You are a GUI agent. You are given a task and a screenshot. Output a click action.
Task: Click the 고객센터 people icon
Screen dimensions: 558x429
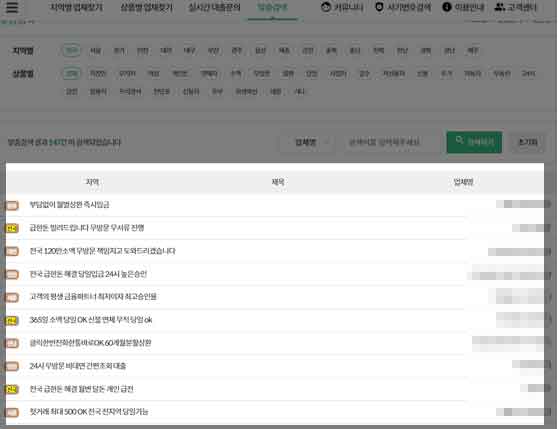(x=500, y=7)
